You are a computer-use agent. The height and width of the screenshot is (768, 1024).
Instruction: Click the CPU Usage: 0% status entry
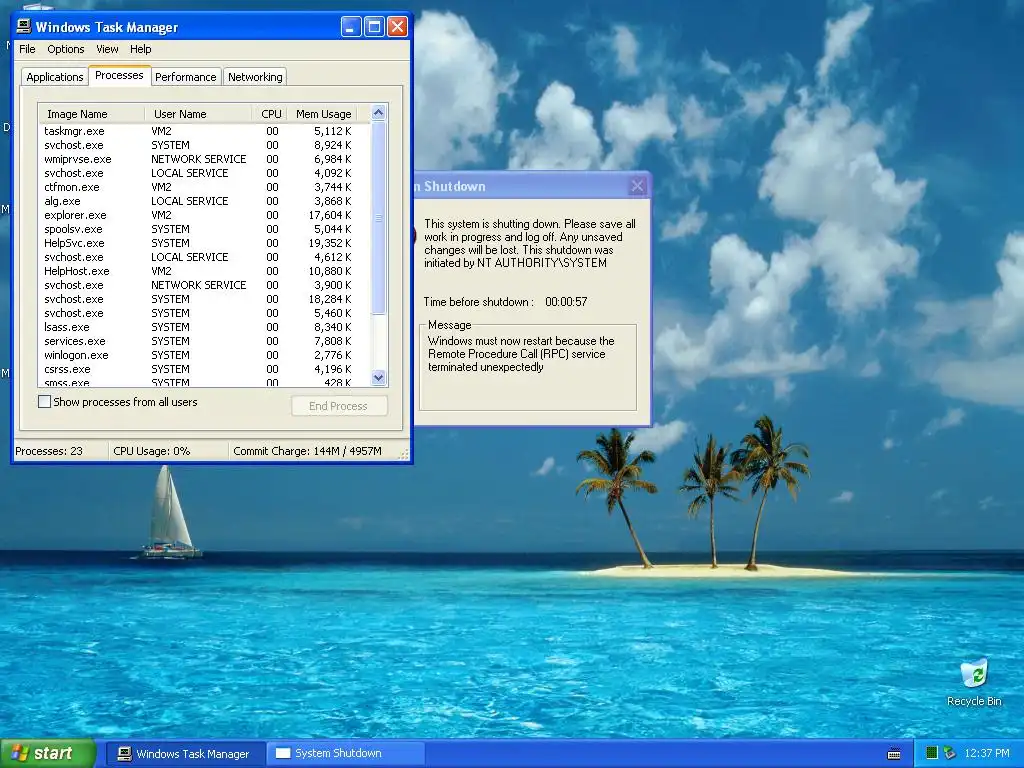tap(152, 451)
